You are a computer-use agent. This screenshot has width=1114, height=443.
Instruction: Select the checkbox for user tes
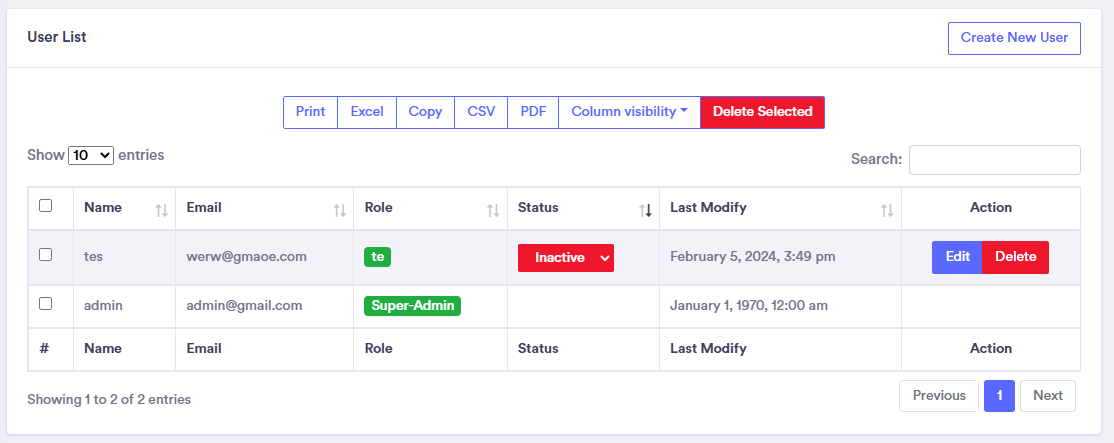coord(45,255)
